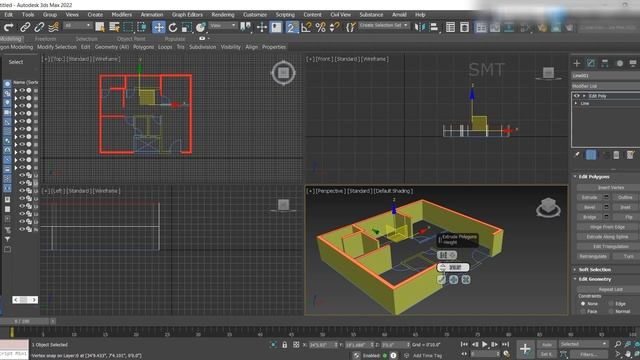Image resolution: width=640 pixels, height=360 pixels.
Task: Toggle 2D Snaps button
Action: (291, 27)
